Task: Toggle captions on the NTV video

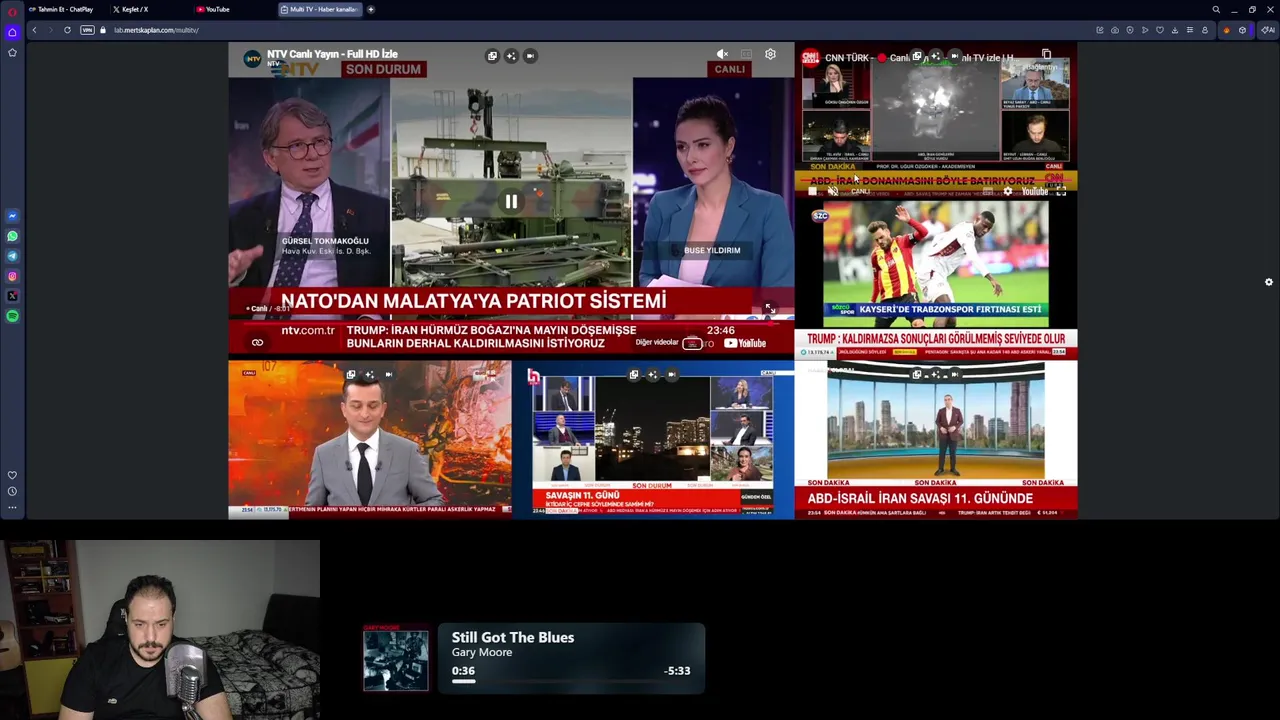Action: (x=746, y=54)
